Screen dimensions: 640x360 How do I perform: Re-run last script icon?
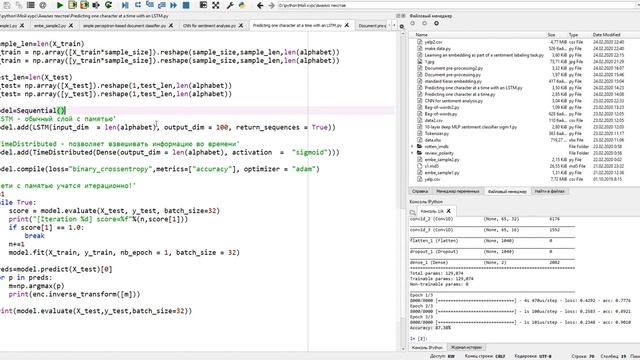[x=109, y=5]
